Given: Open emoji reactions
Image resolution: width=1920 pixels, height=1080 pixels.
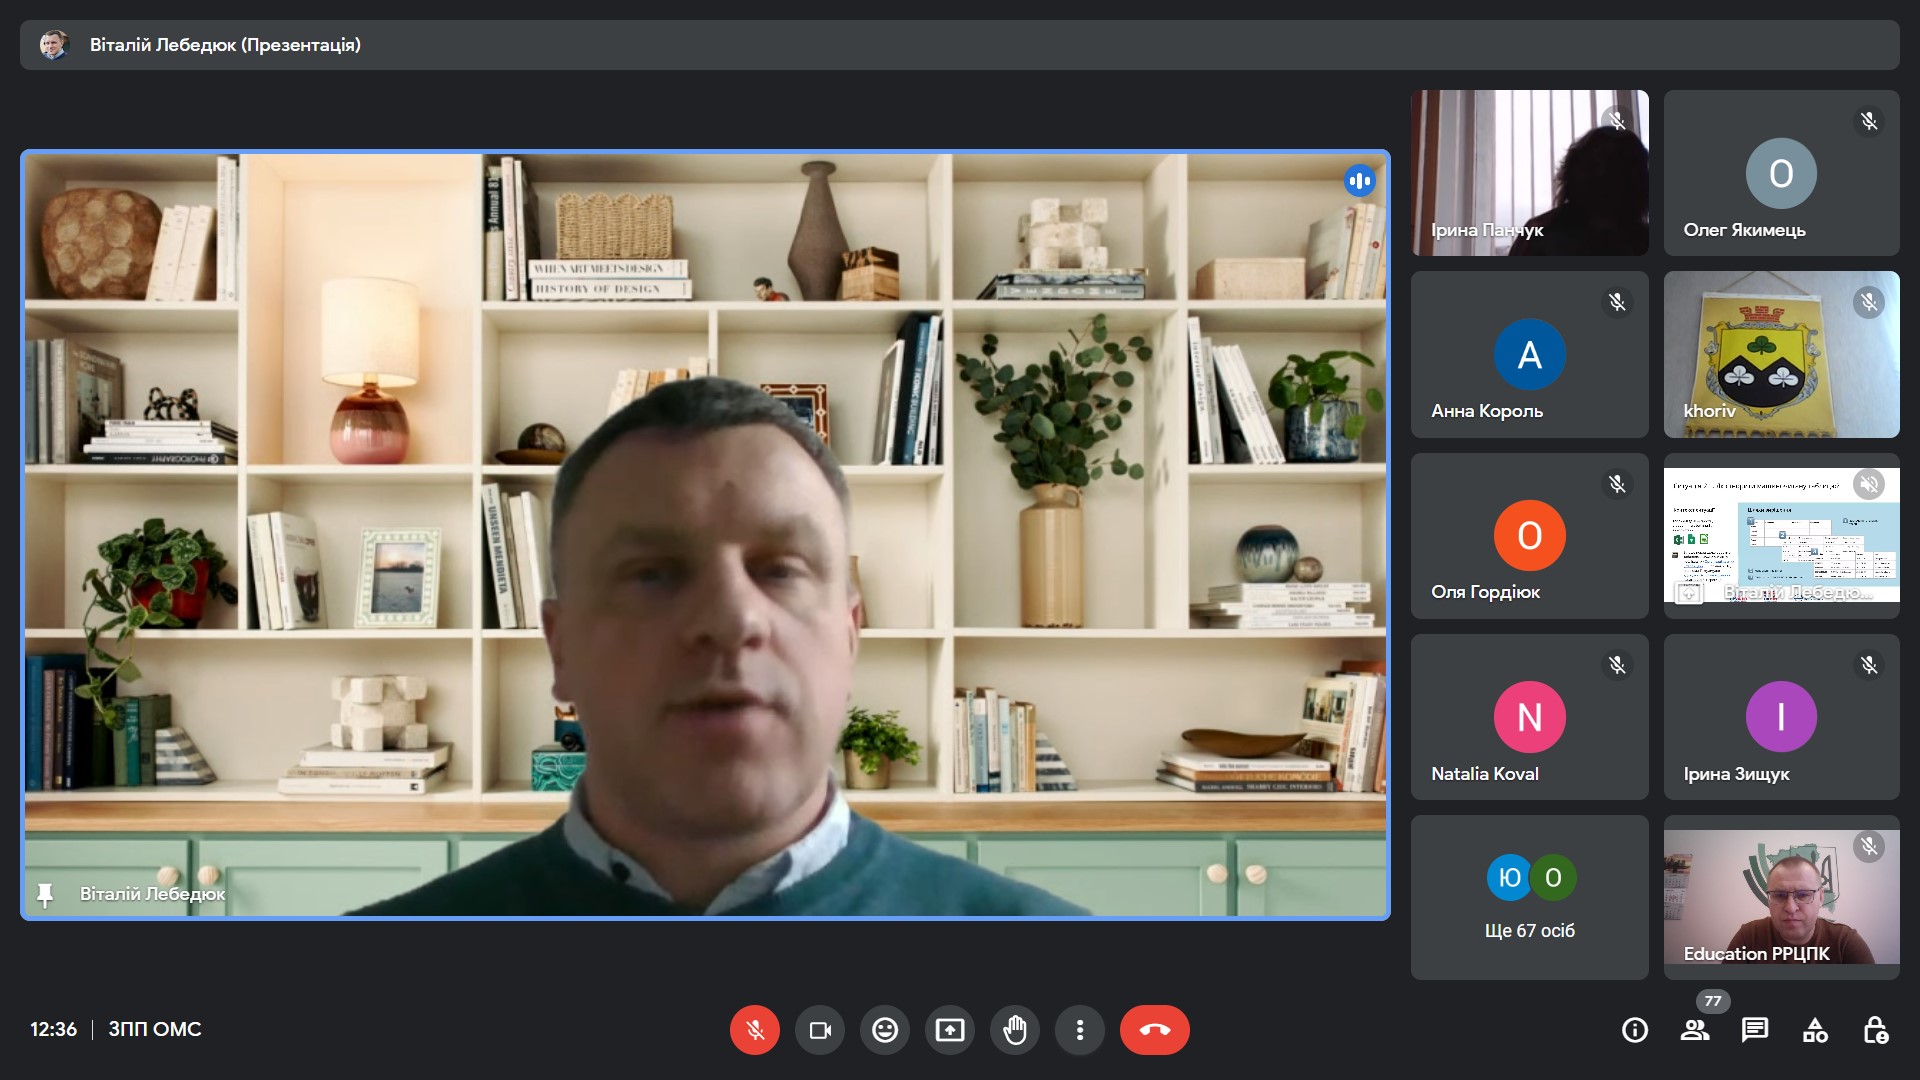Looking at the screenshot, I should [x=885, y=1029].
